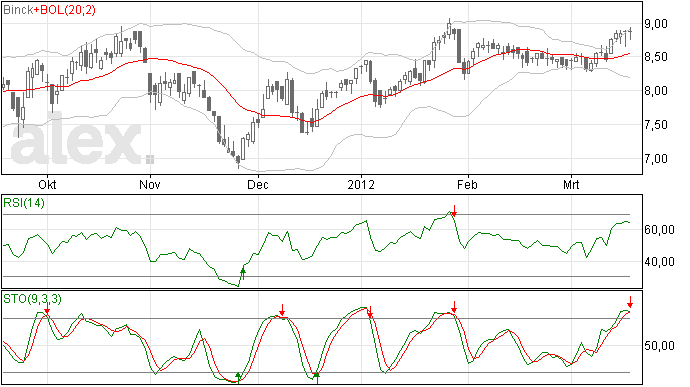Click the 7,50 price axis value
This screenshot has width=690, height=387.
click(656, 125)
